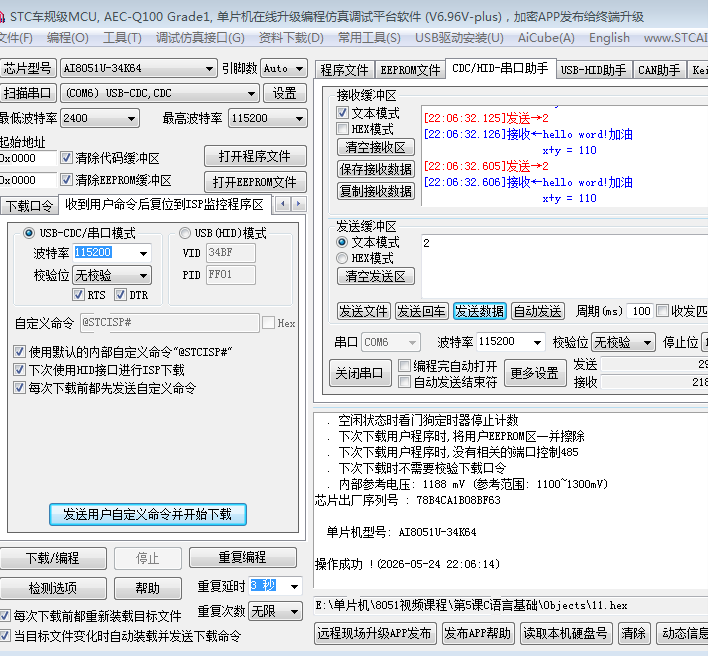Click 清空接收区 button
708x656 pixels.
[376, 147]
